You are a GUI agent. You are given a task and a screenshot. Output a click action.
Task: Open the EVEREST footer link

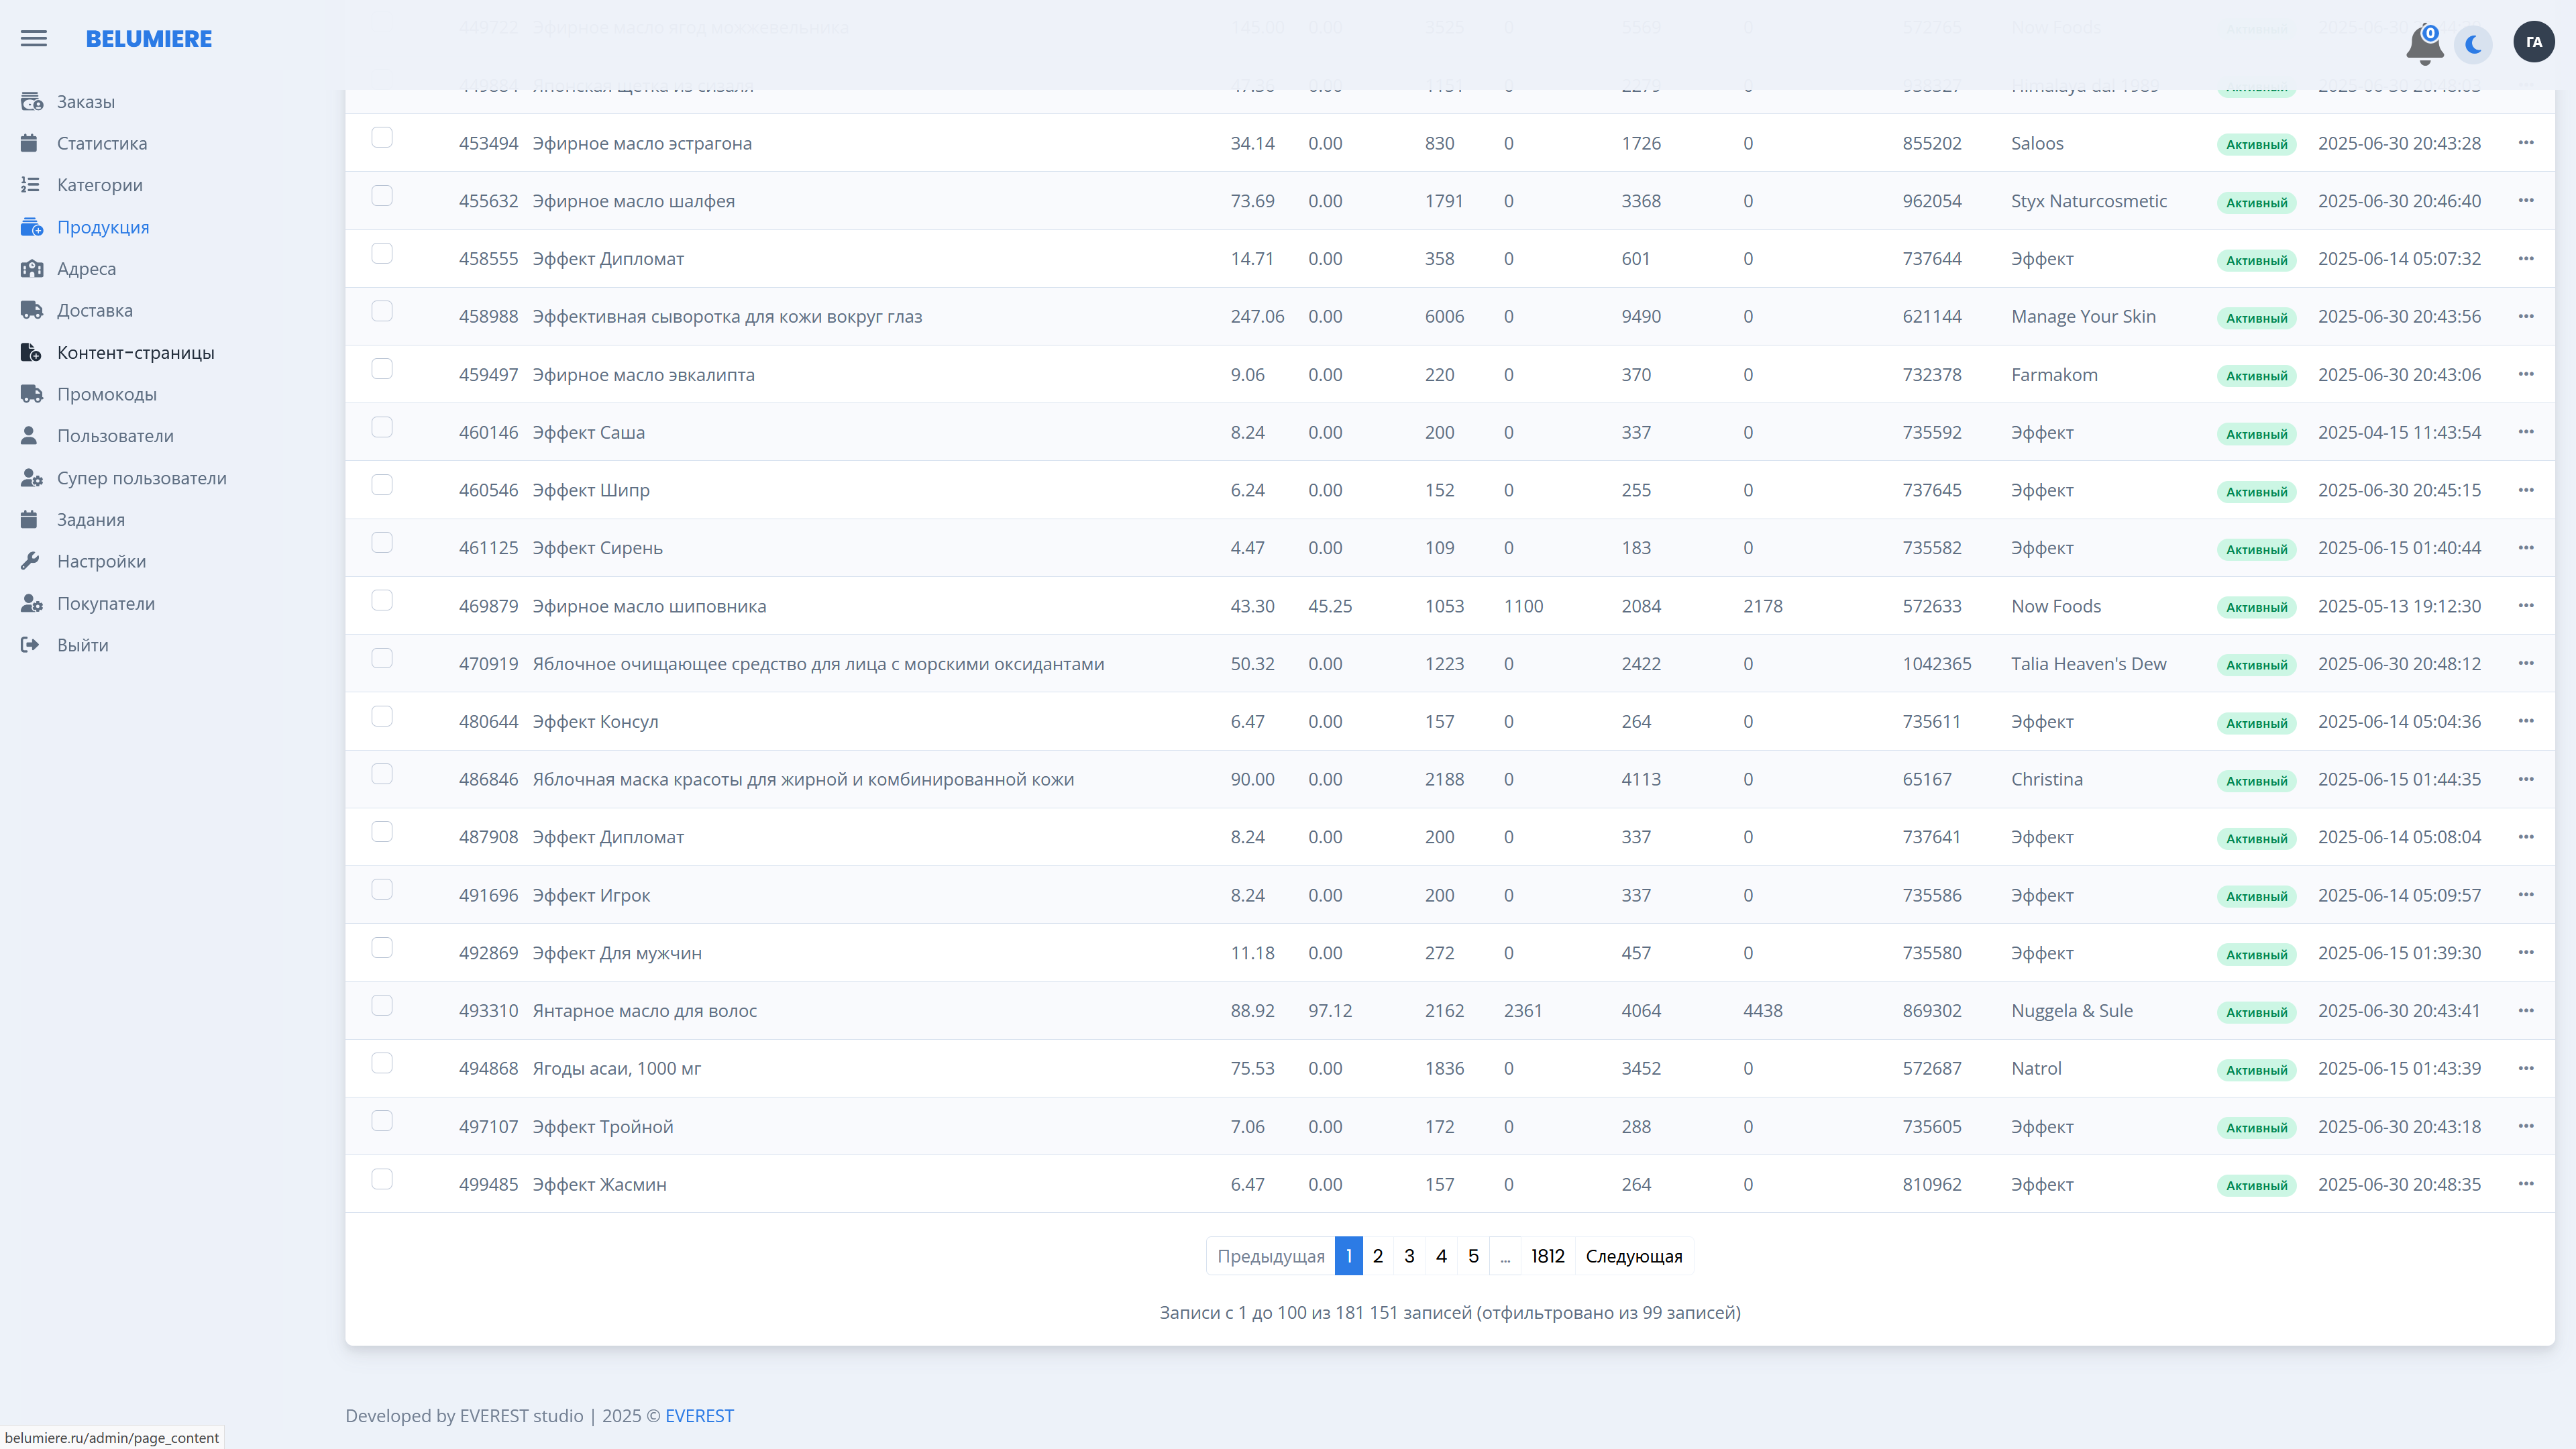point(699,1416)
